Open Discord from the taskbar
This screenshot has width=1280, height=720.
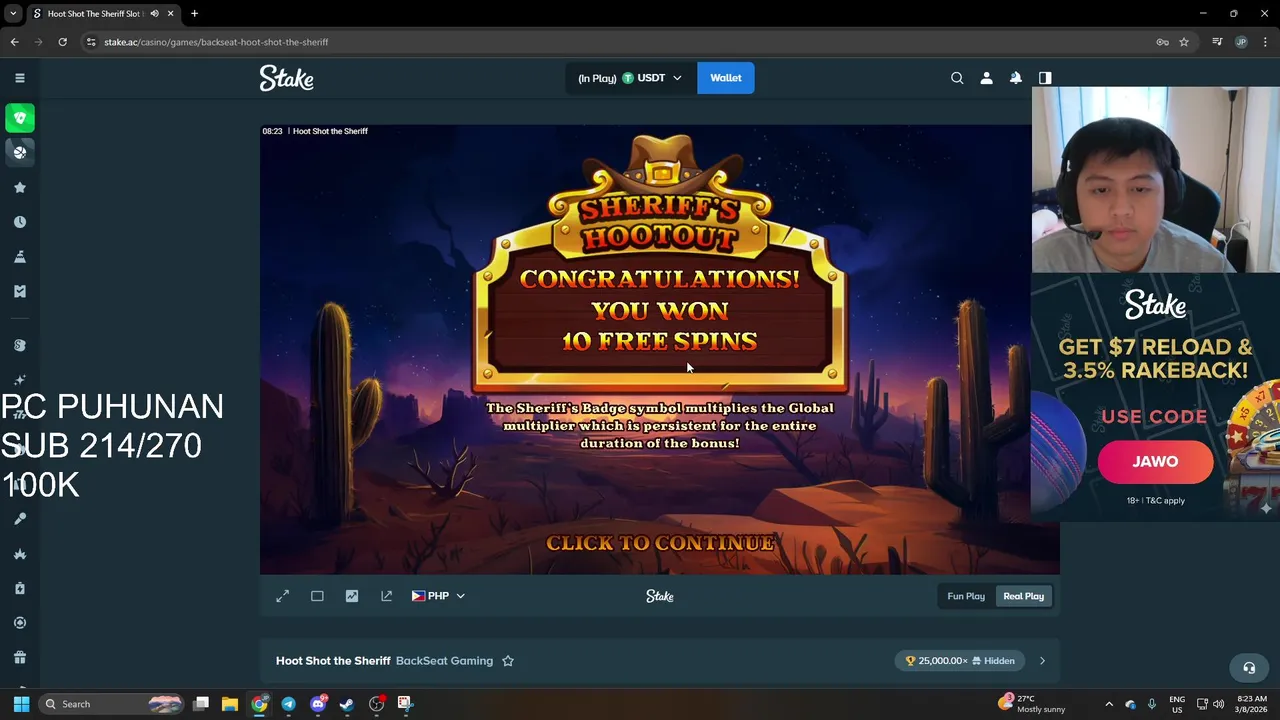pos(318,704)
